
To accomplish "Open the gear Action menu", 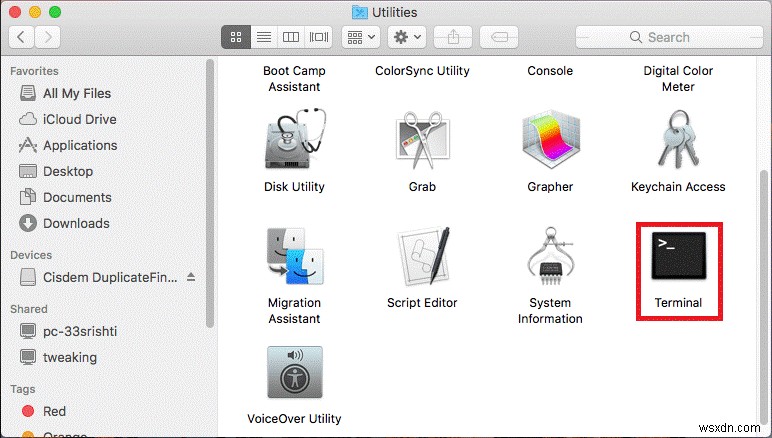I will (407, 37).
